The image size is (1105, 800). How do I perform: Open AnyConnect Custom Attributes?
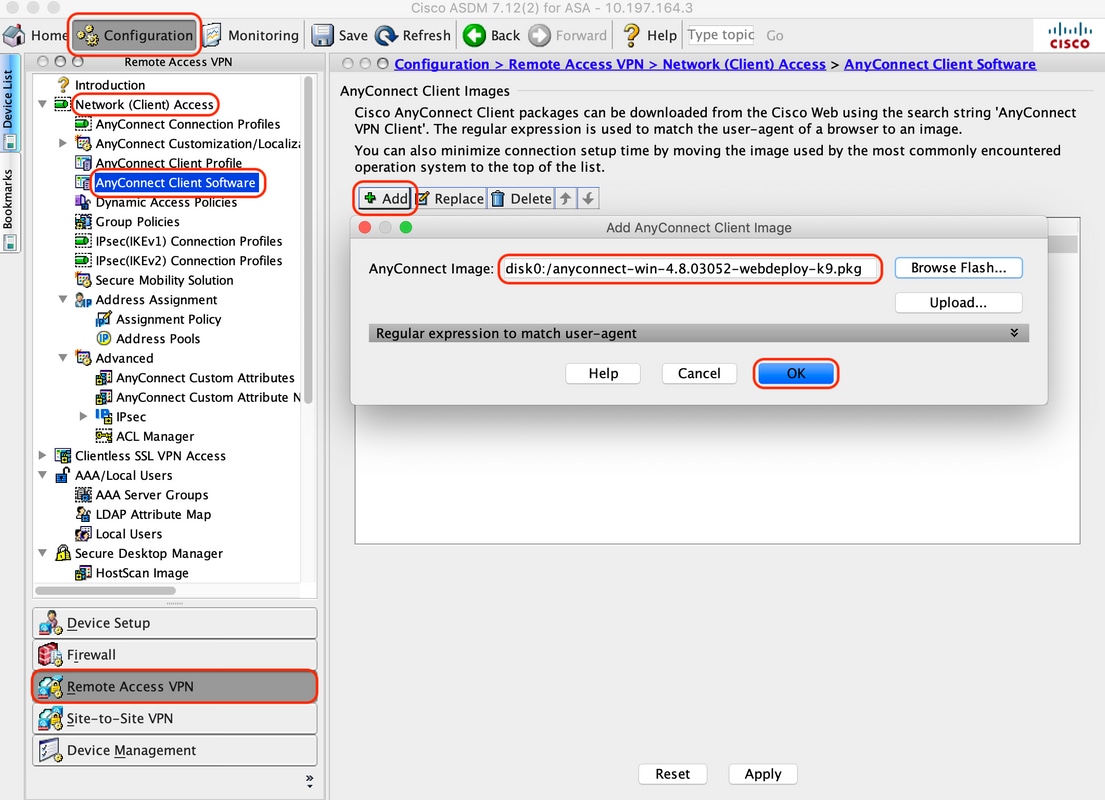205,378
